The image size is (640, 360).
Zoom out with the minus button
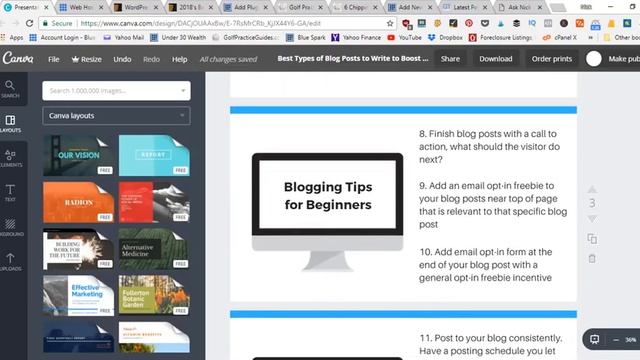coord(616,340)
